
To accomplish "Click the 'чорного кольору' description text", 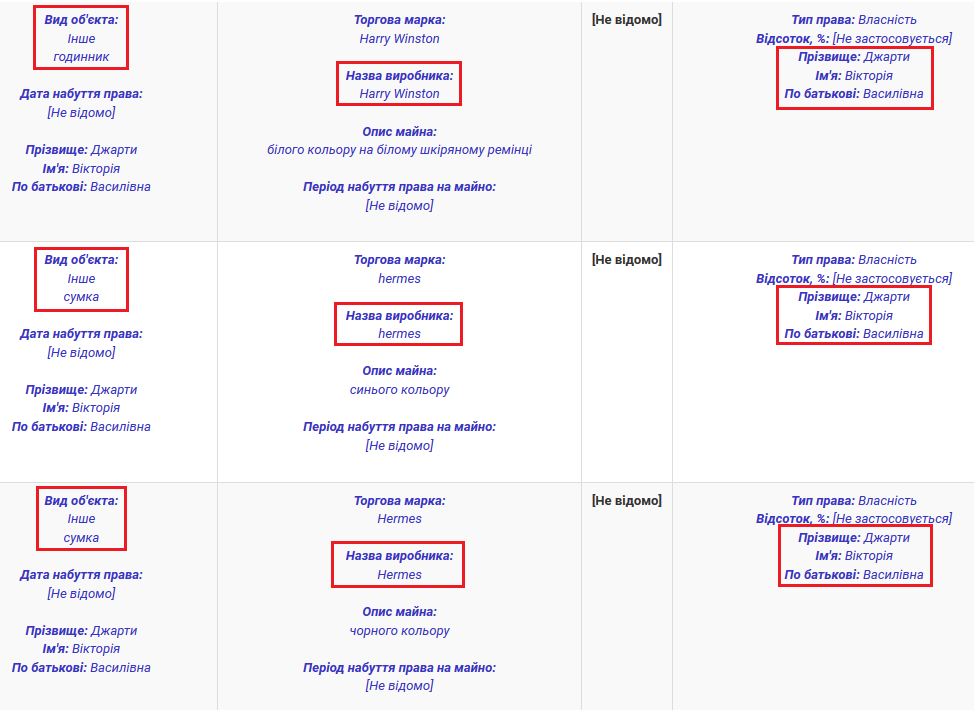I will coord(399,631).
